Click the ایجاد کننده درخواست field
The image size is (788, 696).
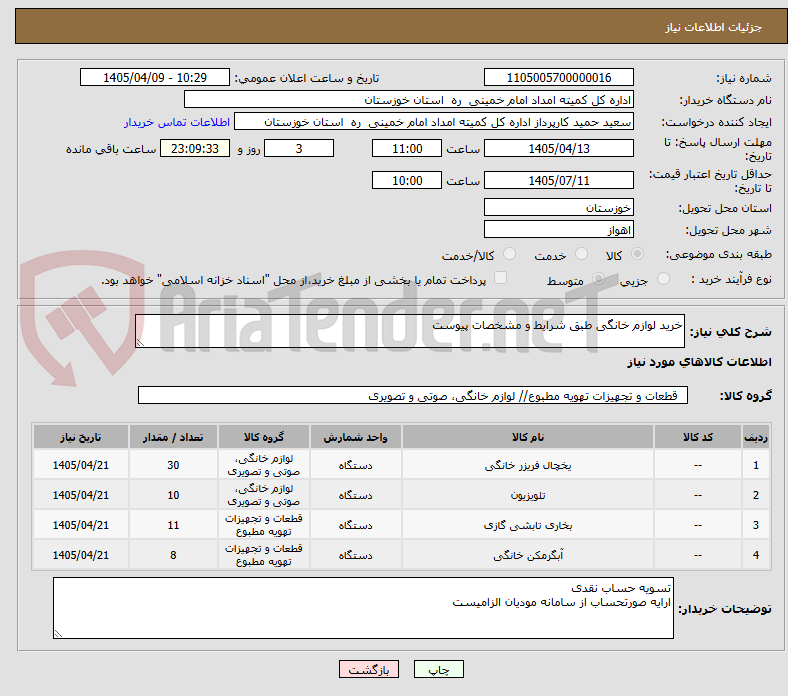[434, 122]
